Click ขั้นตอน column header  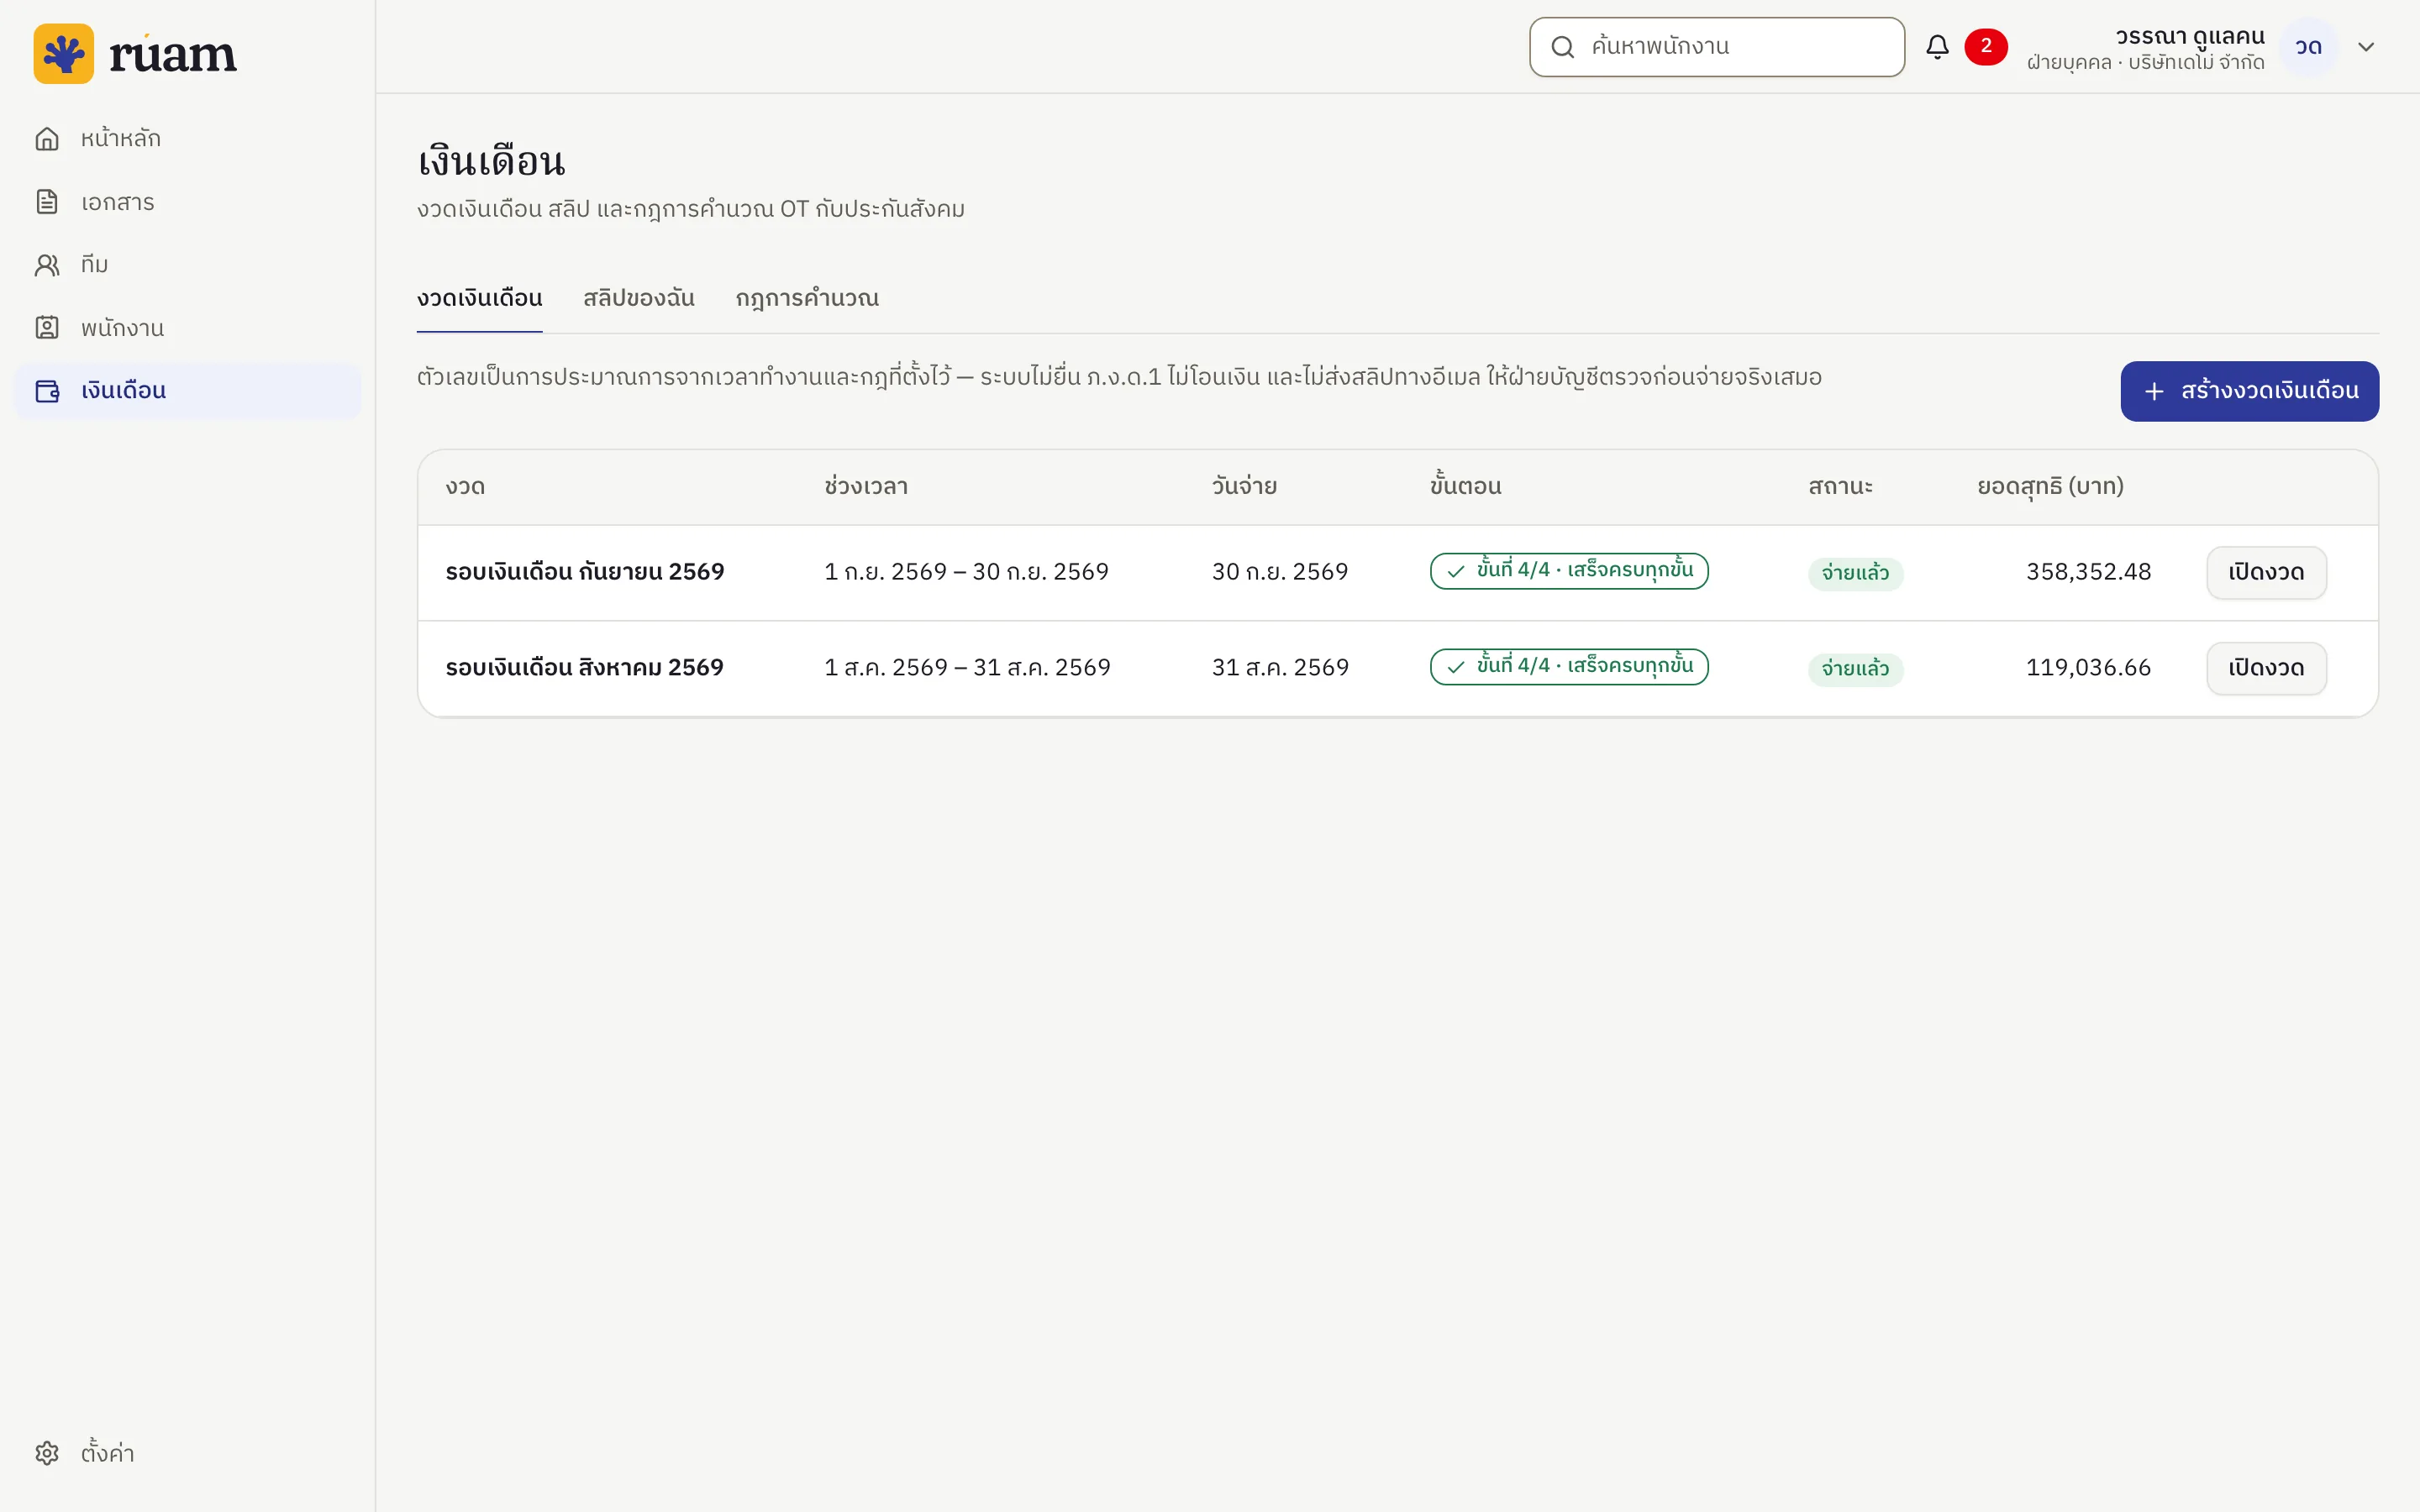click(x=1466, y=487)
